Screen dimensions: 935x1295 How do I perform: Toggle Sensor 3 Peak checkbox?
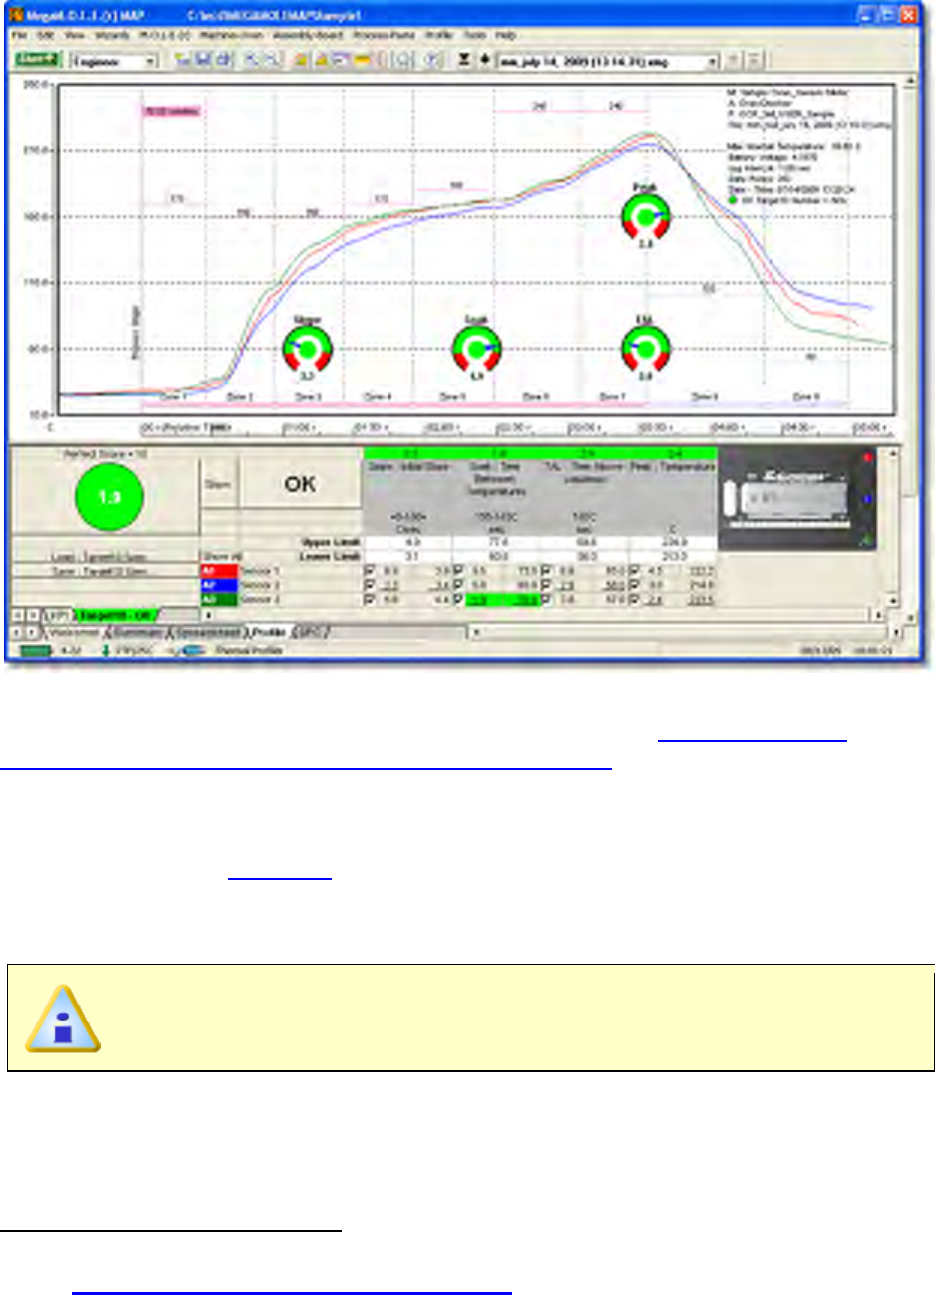point(635,599)
